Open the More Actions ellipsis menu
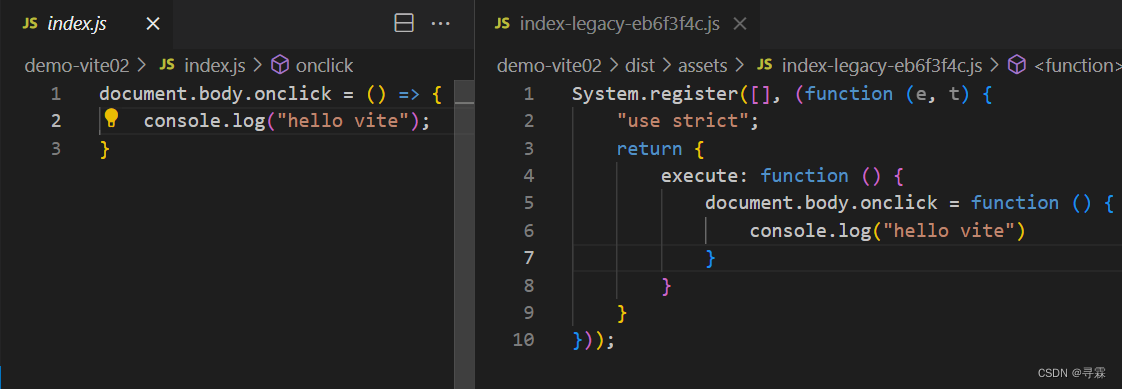1122x389 pixels. (x=440, y=24)
